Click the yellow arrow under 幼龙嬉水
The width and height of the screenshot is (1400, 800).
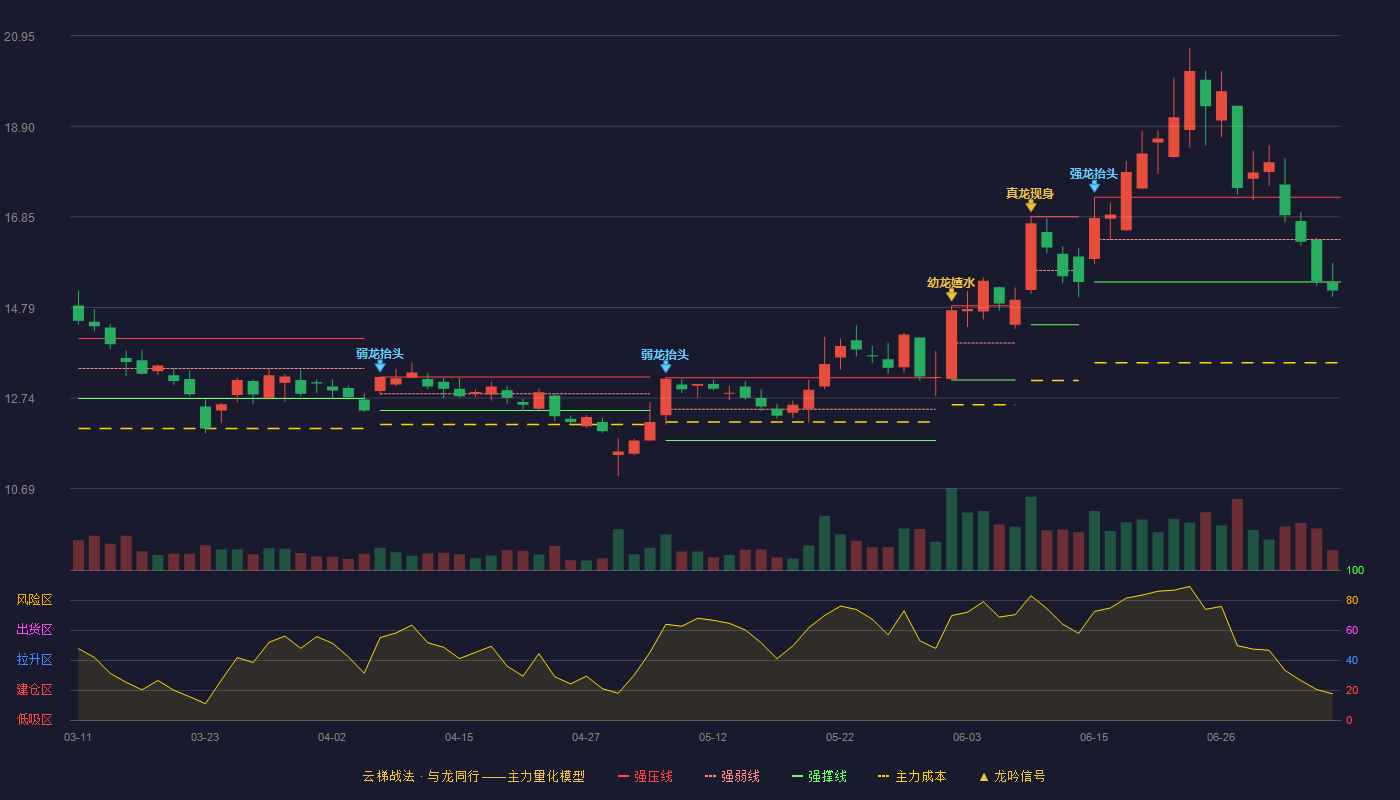951,295
